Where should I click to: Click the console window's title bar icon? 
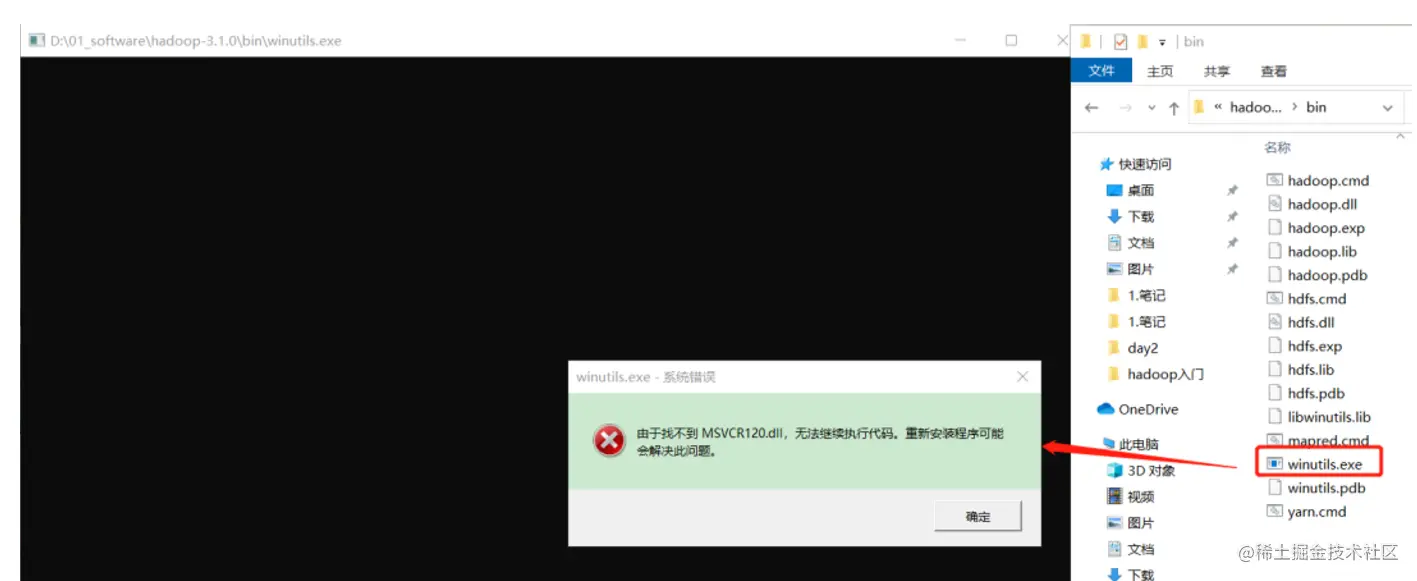point(36,41)
